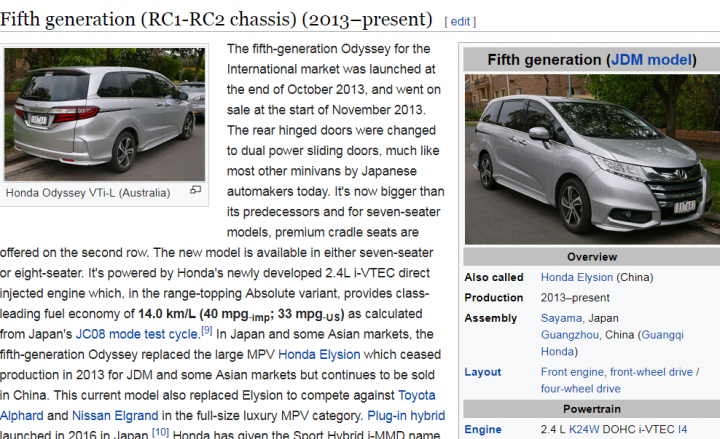Open the four-wheel drive link
The width and height of the screenshot is (720, 439).
coord(580,388)
